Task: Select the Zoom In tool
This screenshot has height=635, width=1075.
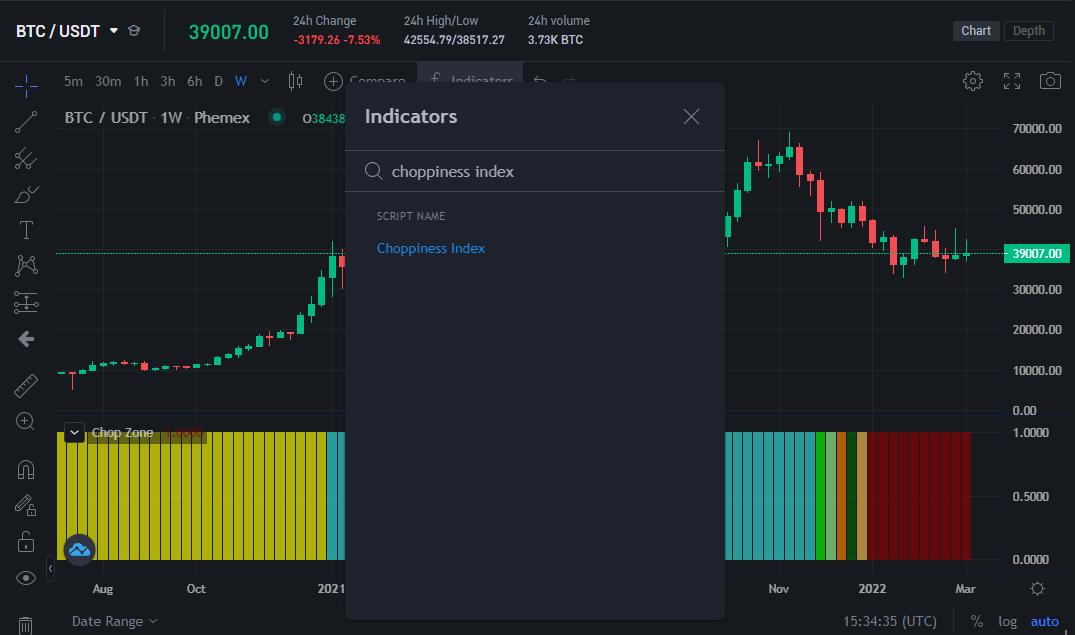Action: (25, 422)
